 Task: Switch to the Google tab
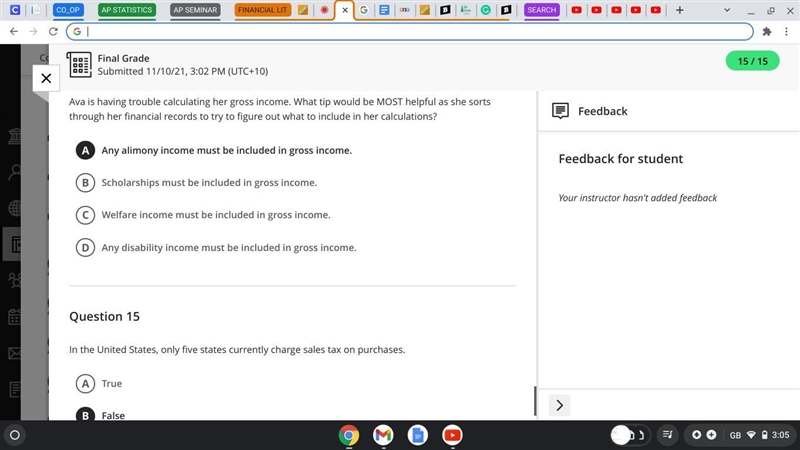(364, 10)
